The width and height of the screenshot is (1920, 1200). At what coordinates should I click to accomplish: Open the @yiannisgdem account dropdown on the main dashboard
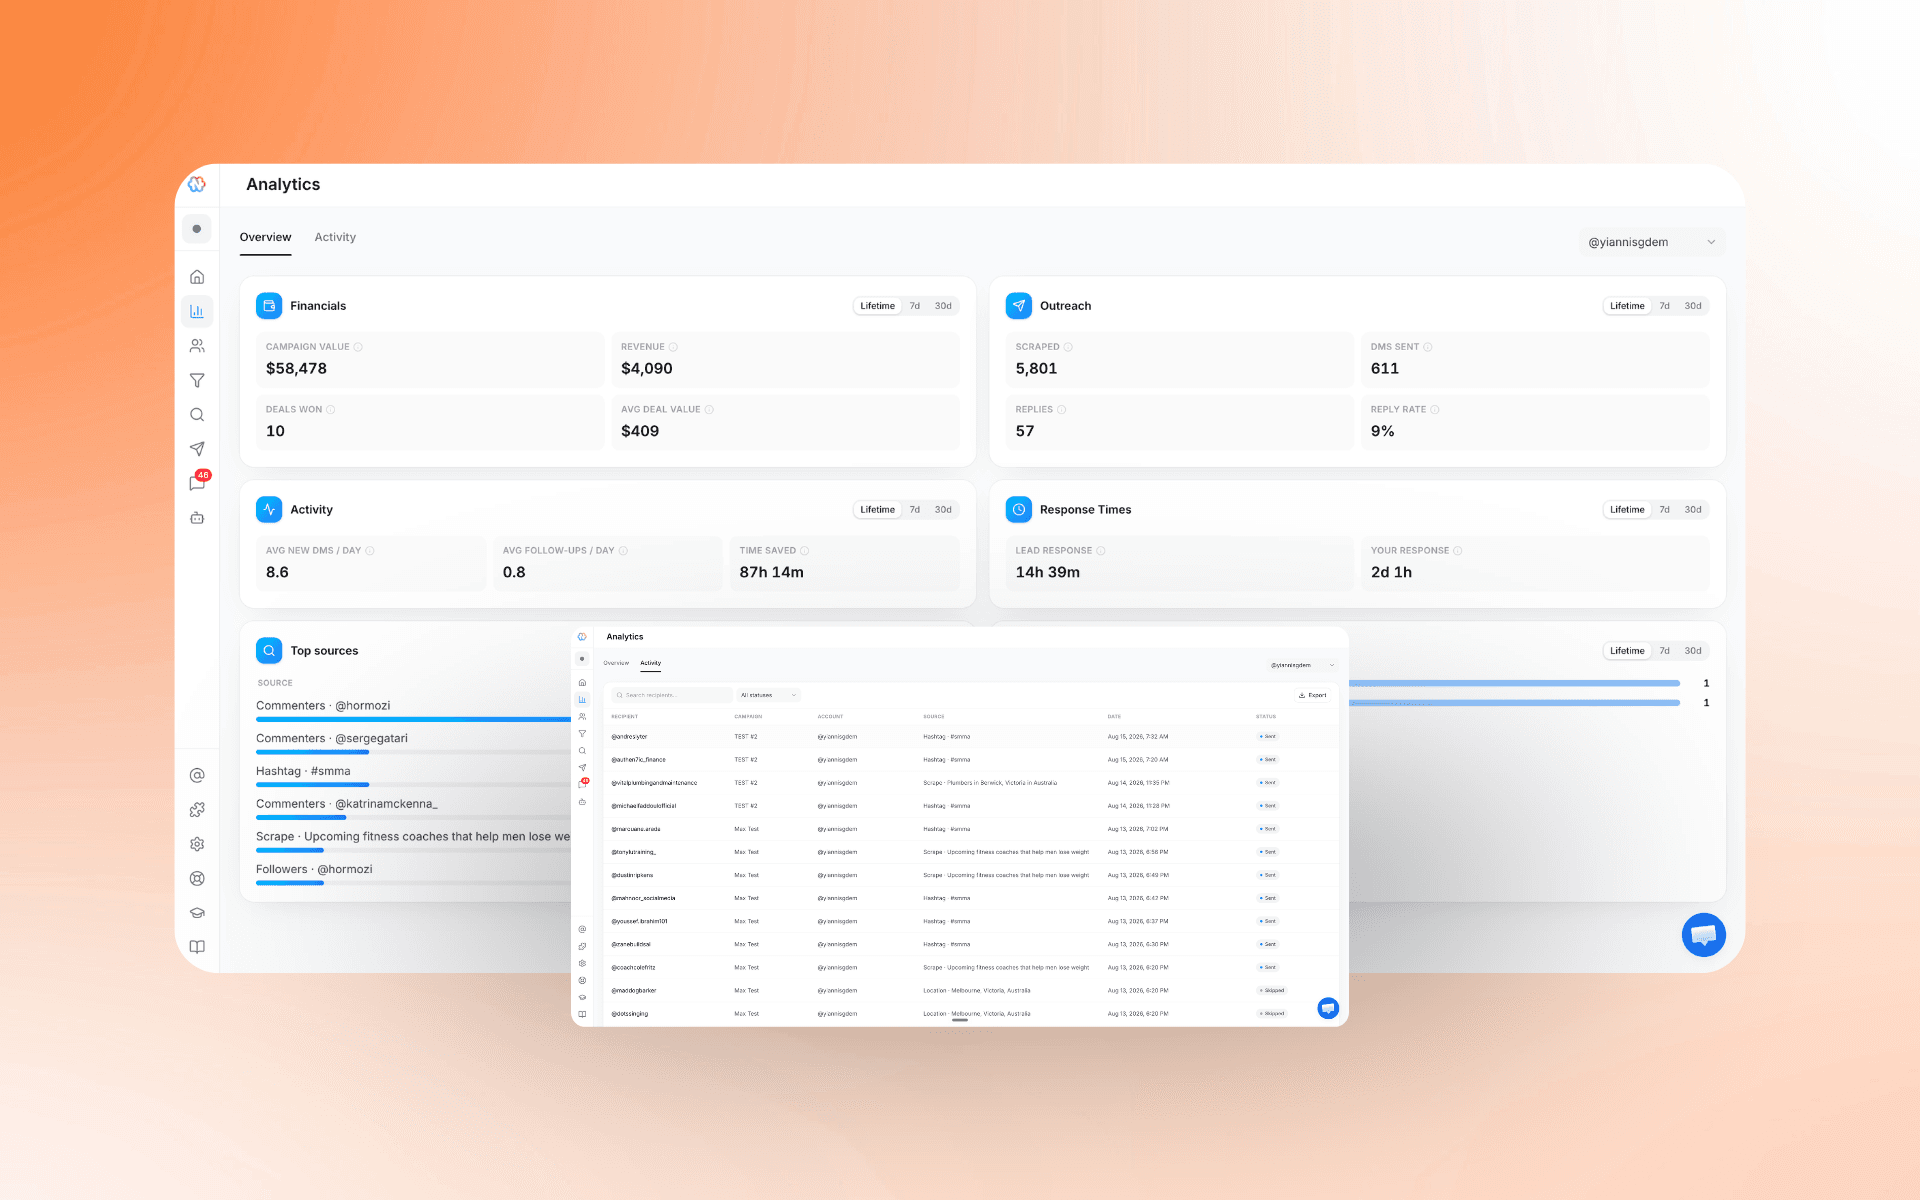click(1651, 242)
